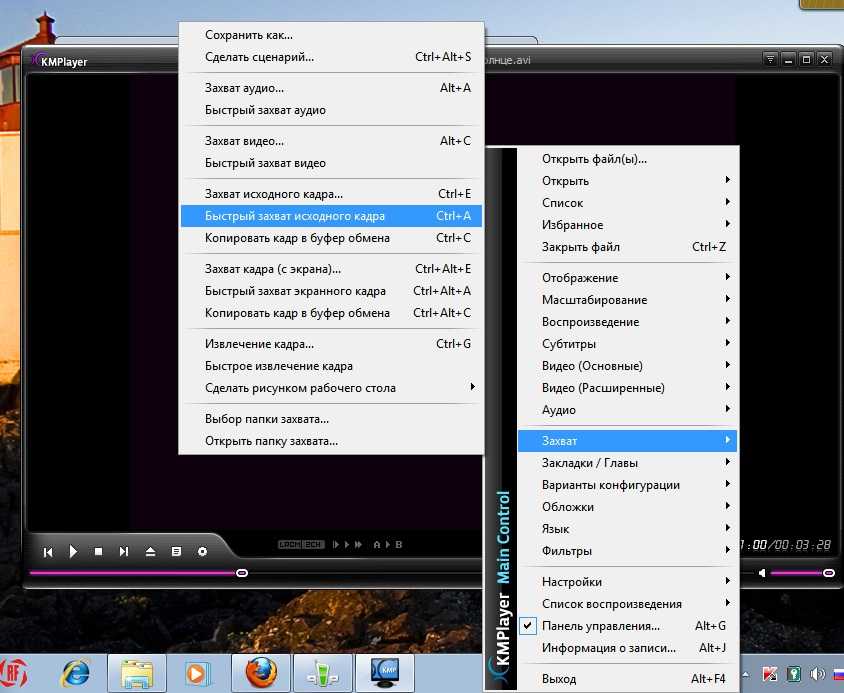The image size is (844, 693).
Task: Select Захват видео... menu entry
Action: [x=331, y=141]
